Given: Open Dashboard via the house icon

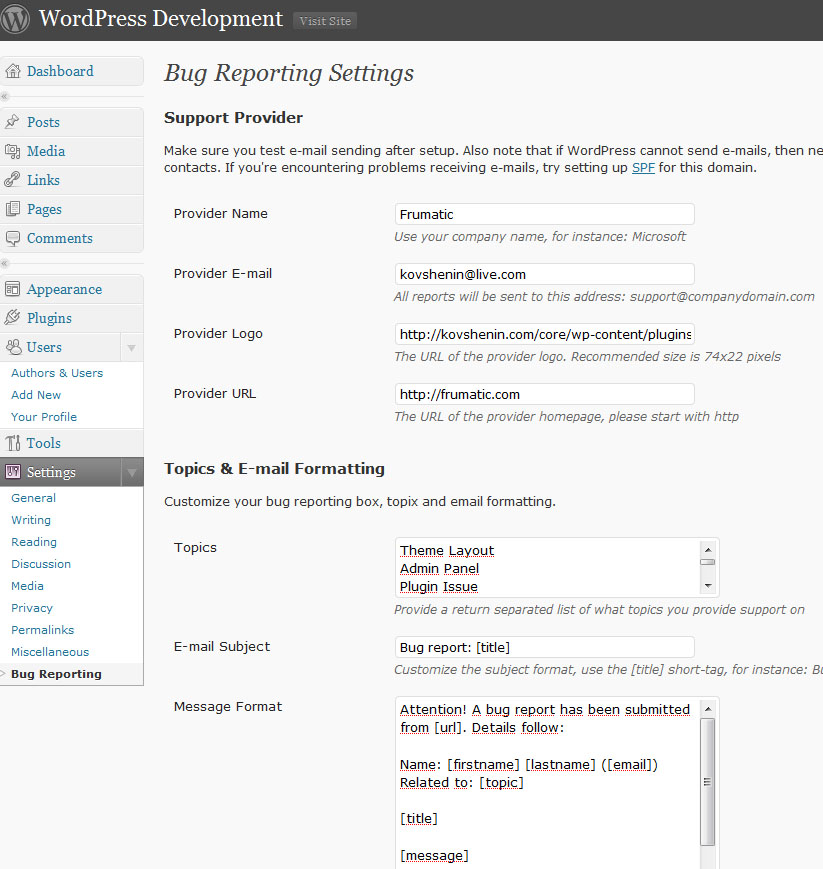Looking at the screenshot, I should (x=13, y=71).
